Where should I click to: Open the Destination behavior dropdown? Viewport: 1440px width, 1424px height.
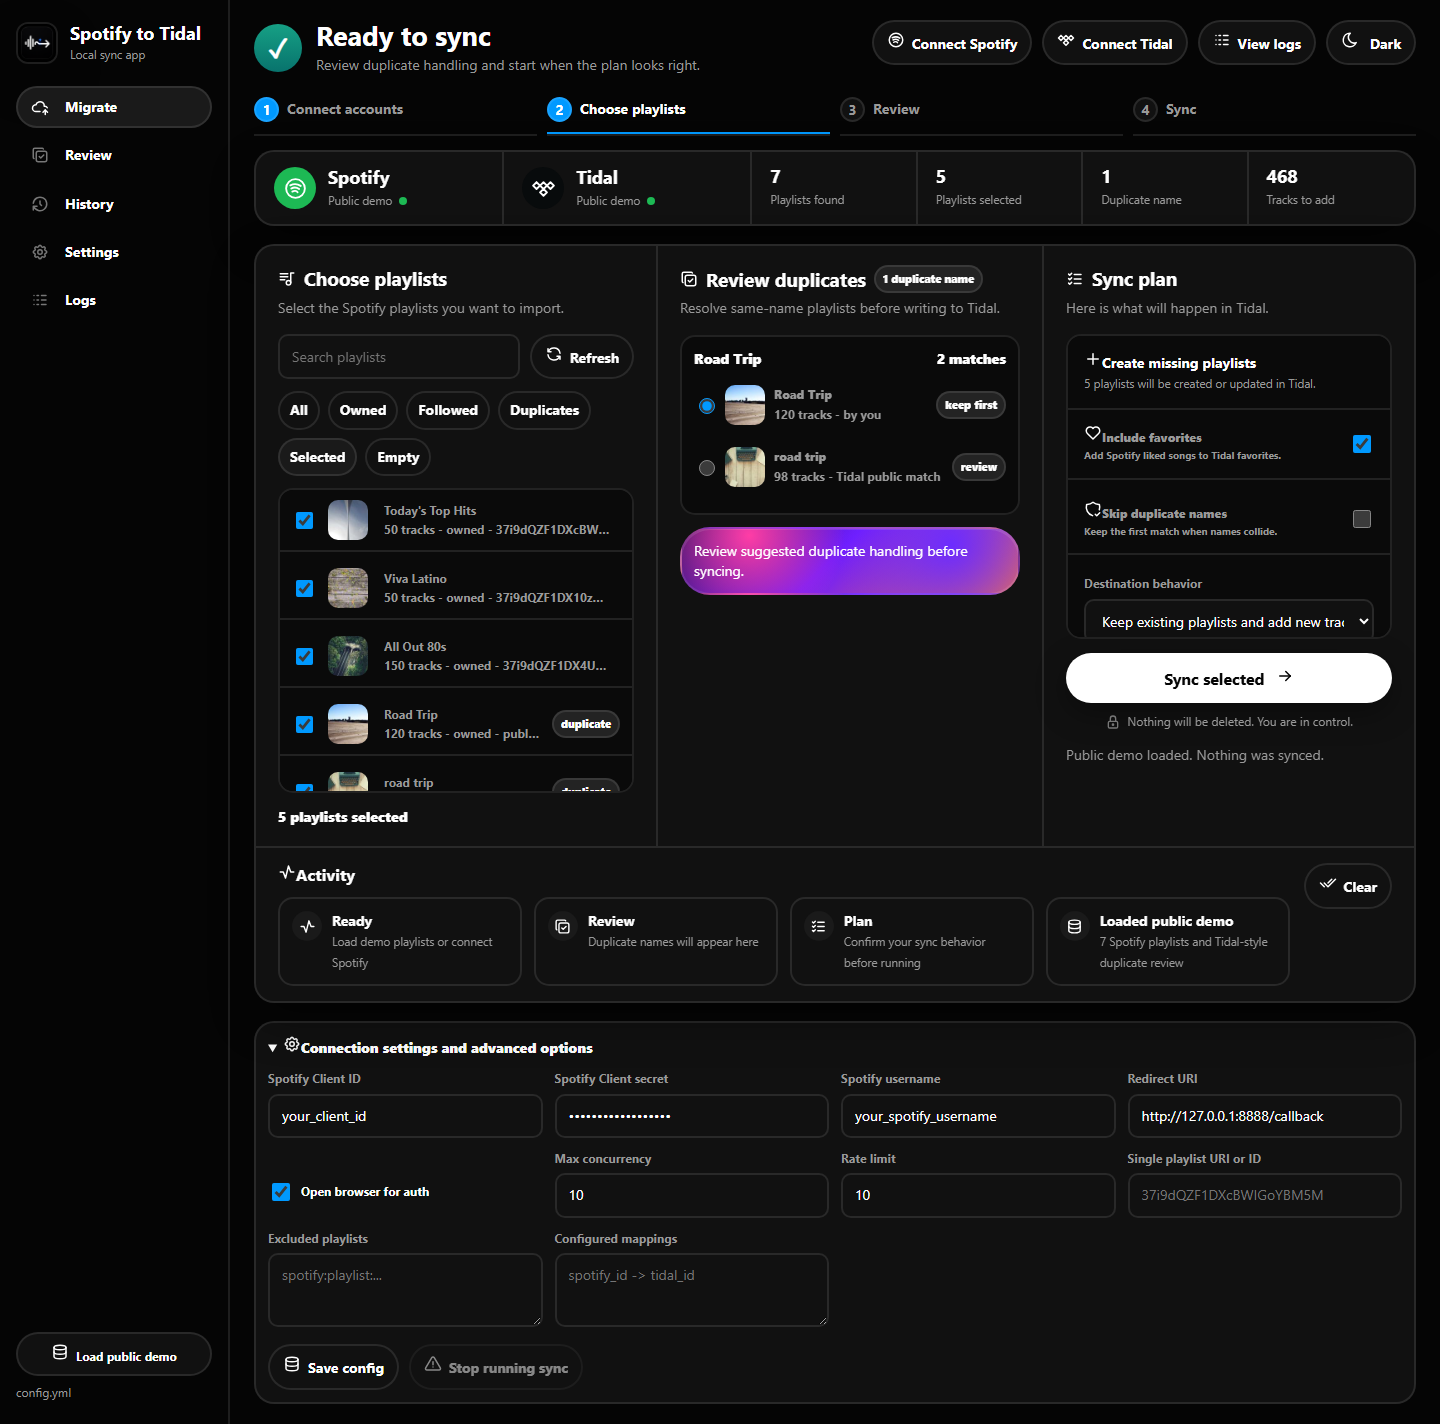[1229, 621]
